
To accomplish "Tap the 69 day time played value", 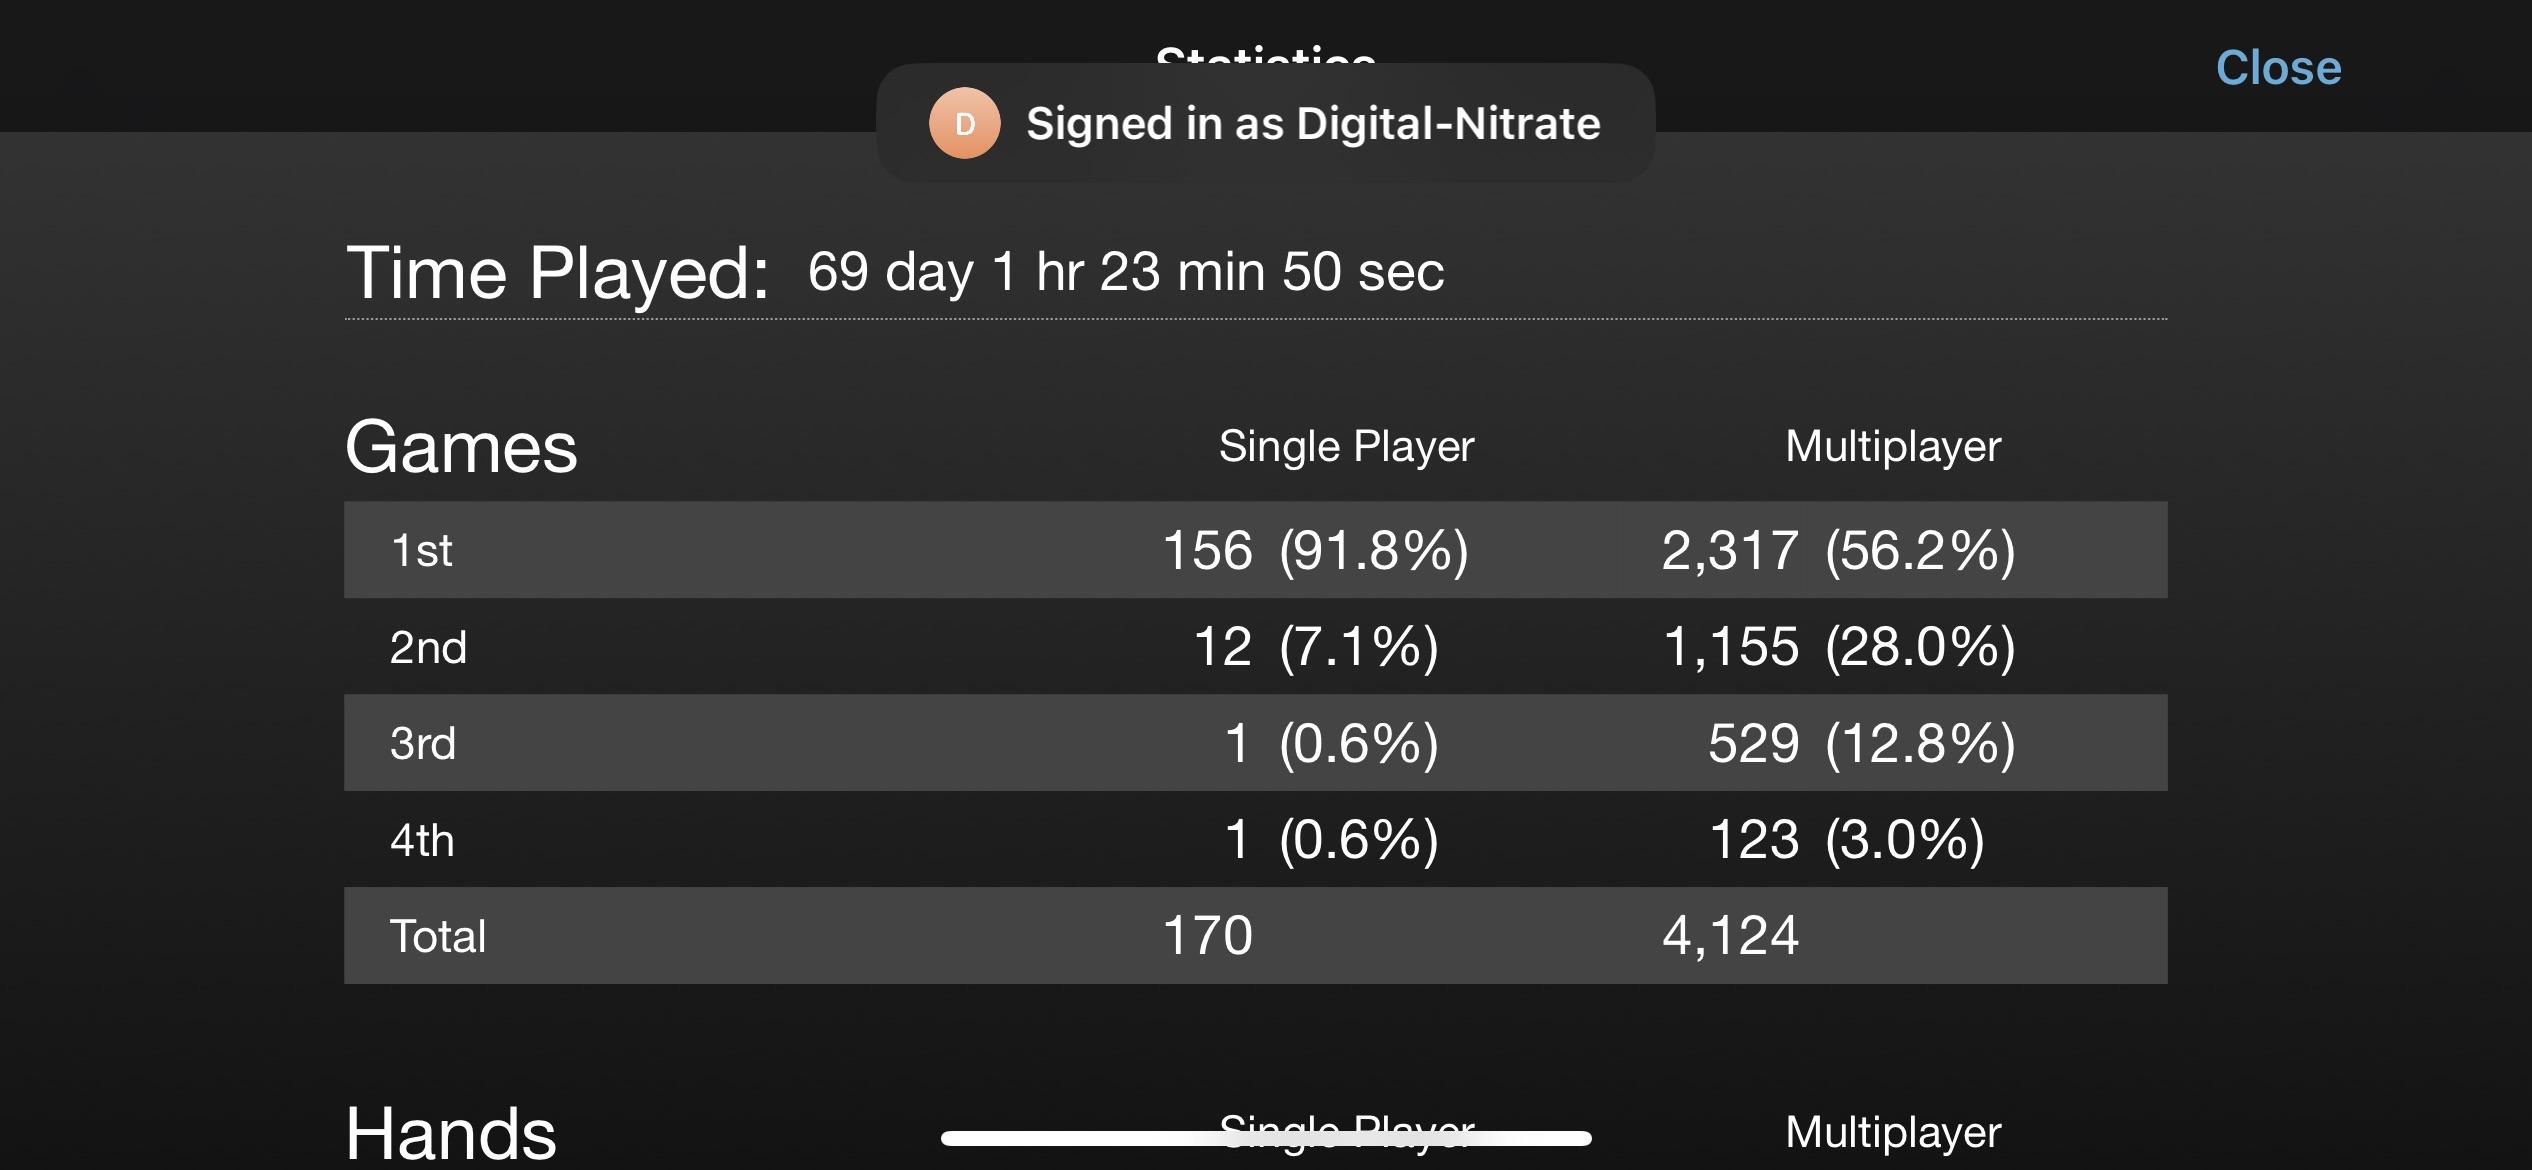I will point(1125,272).
